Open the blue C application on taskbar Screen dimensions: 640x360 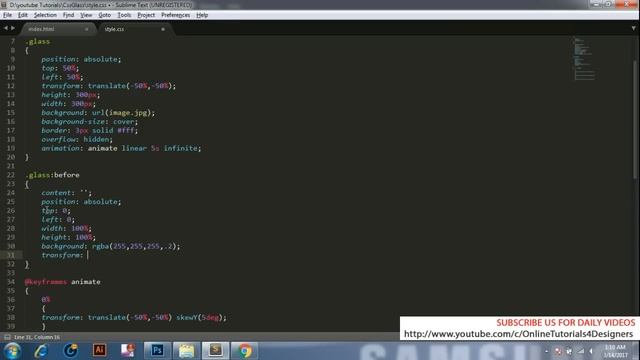(70, 351)
